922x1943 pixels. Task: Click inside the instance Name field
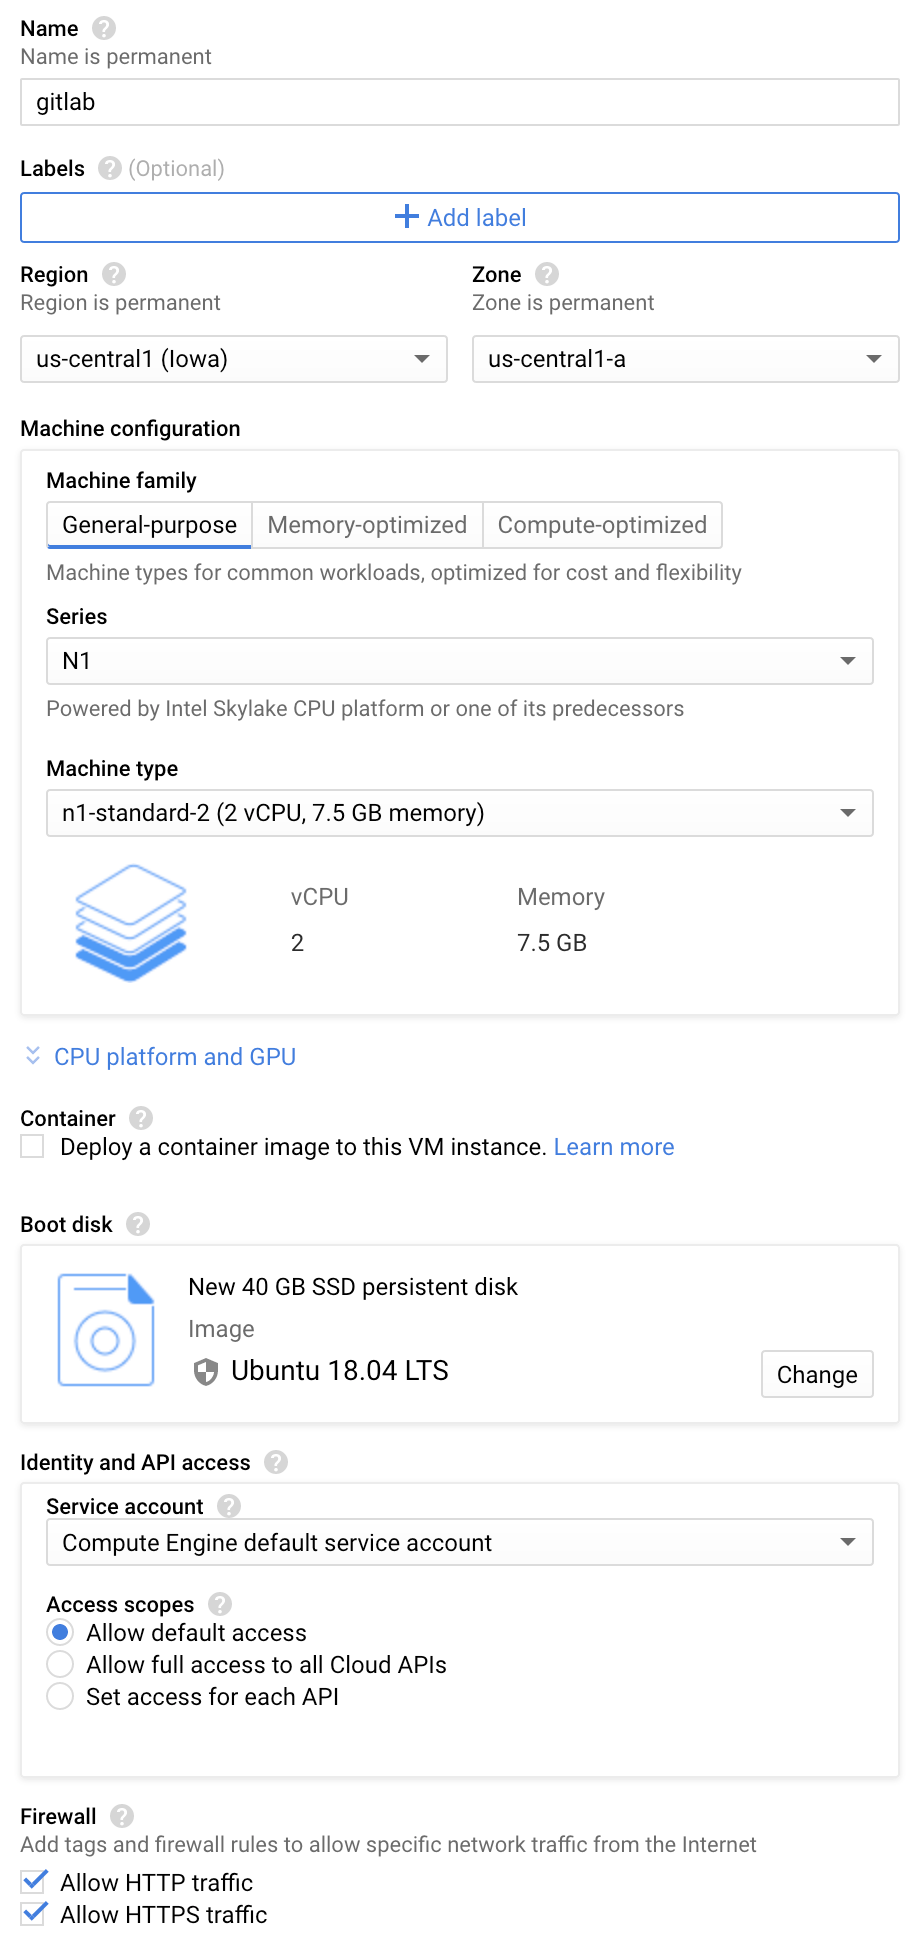460,101
